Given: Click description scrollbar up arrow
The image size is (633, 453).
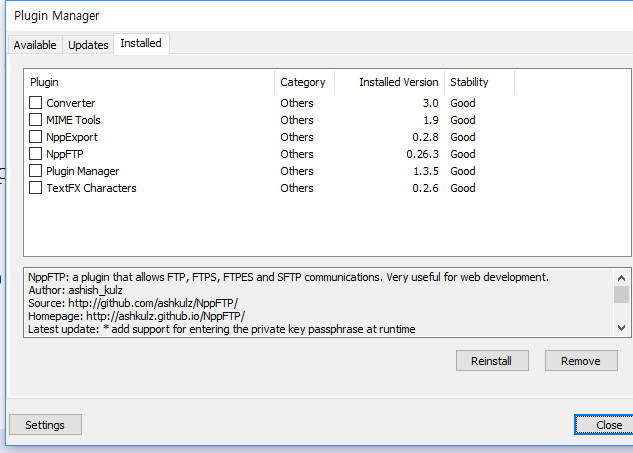Looking at the screenshot, I should pos(621,278).
